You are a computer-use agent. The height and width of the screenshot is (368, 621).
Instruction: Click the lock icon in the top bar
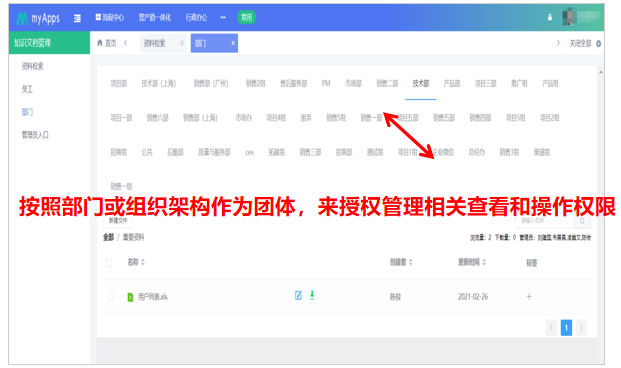pos(550,17)
